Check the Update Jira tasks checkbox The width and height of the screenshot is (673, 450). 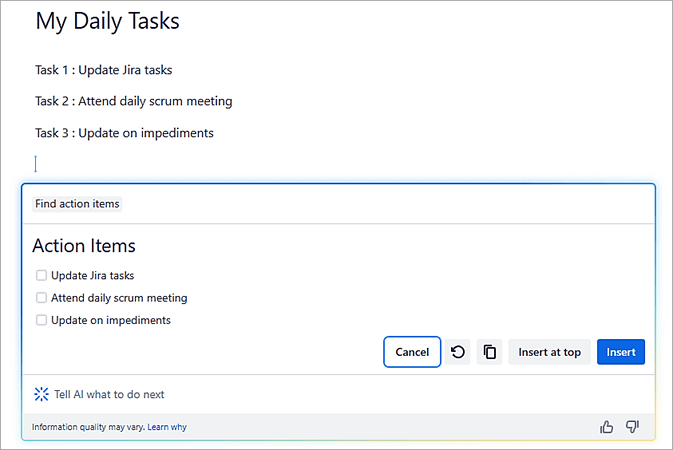[41, 275]
